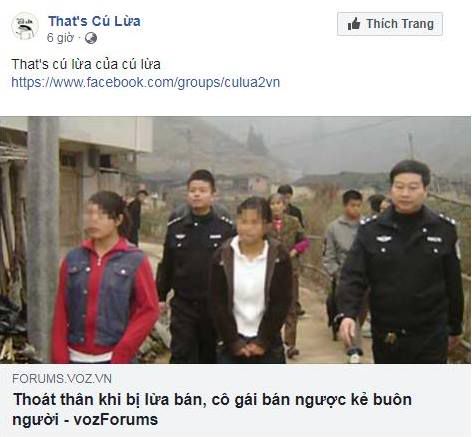This screenshot has height=437, width=472.
Task: Click the FORUMS.VOZ.VN domain label
Action: (x=62, y=379)
